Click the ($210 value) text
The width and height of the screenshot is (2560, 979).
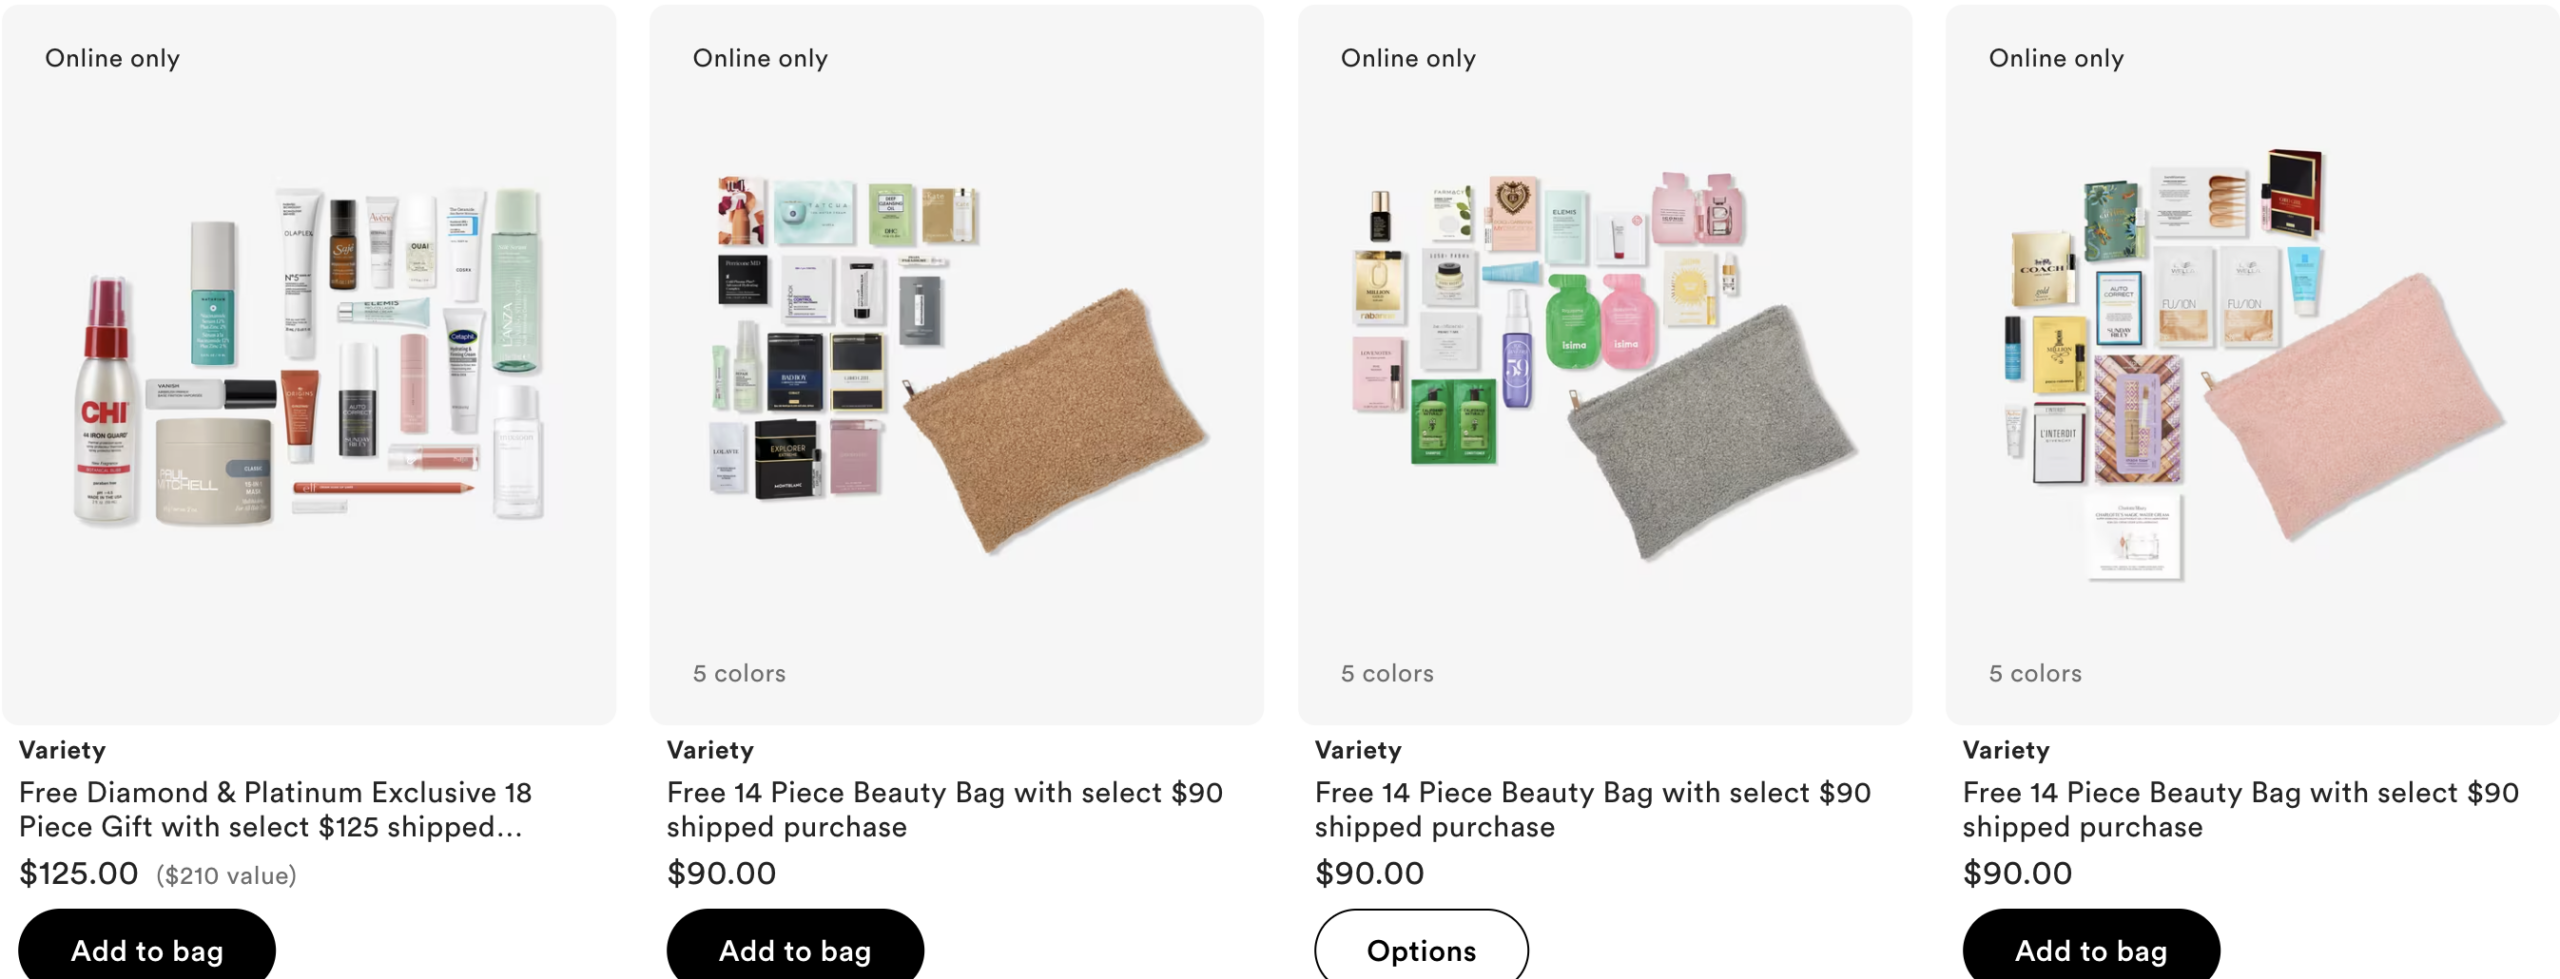226,876
